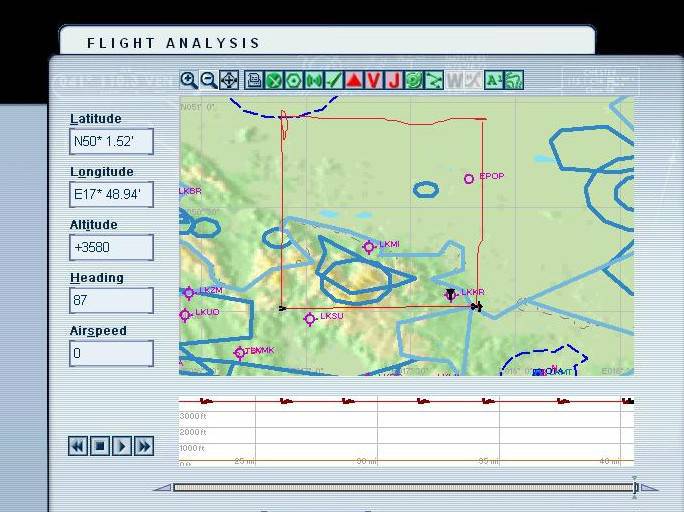Toggle Victor airways (red V icon)
The image size is (684, 512).
[x=374, y=80]
